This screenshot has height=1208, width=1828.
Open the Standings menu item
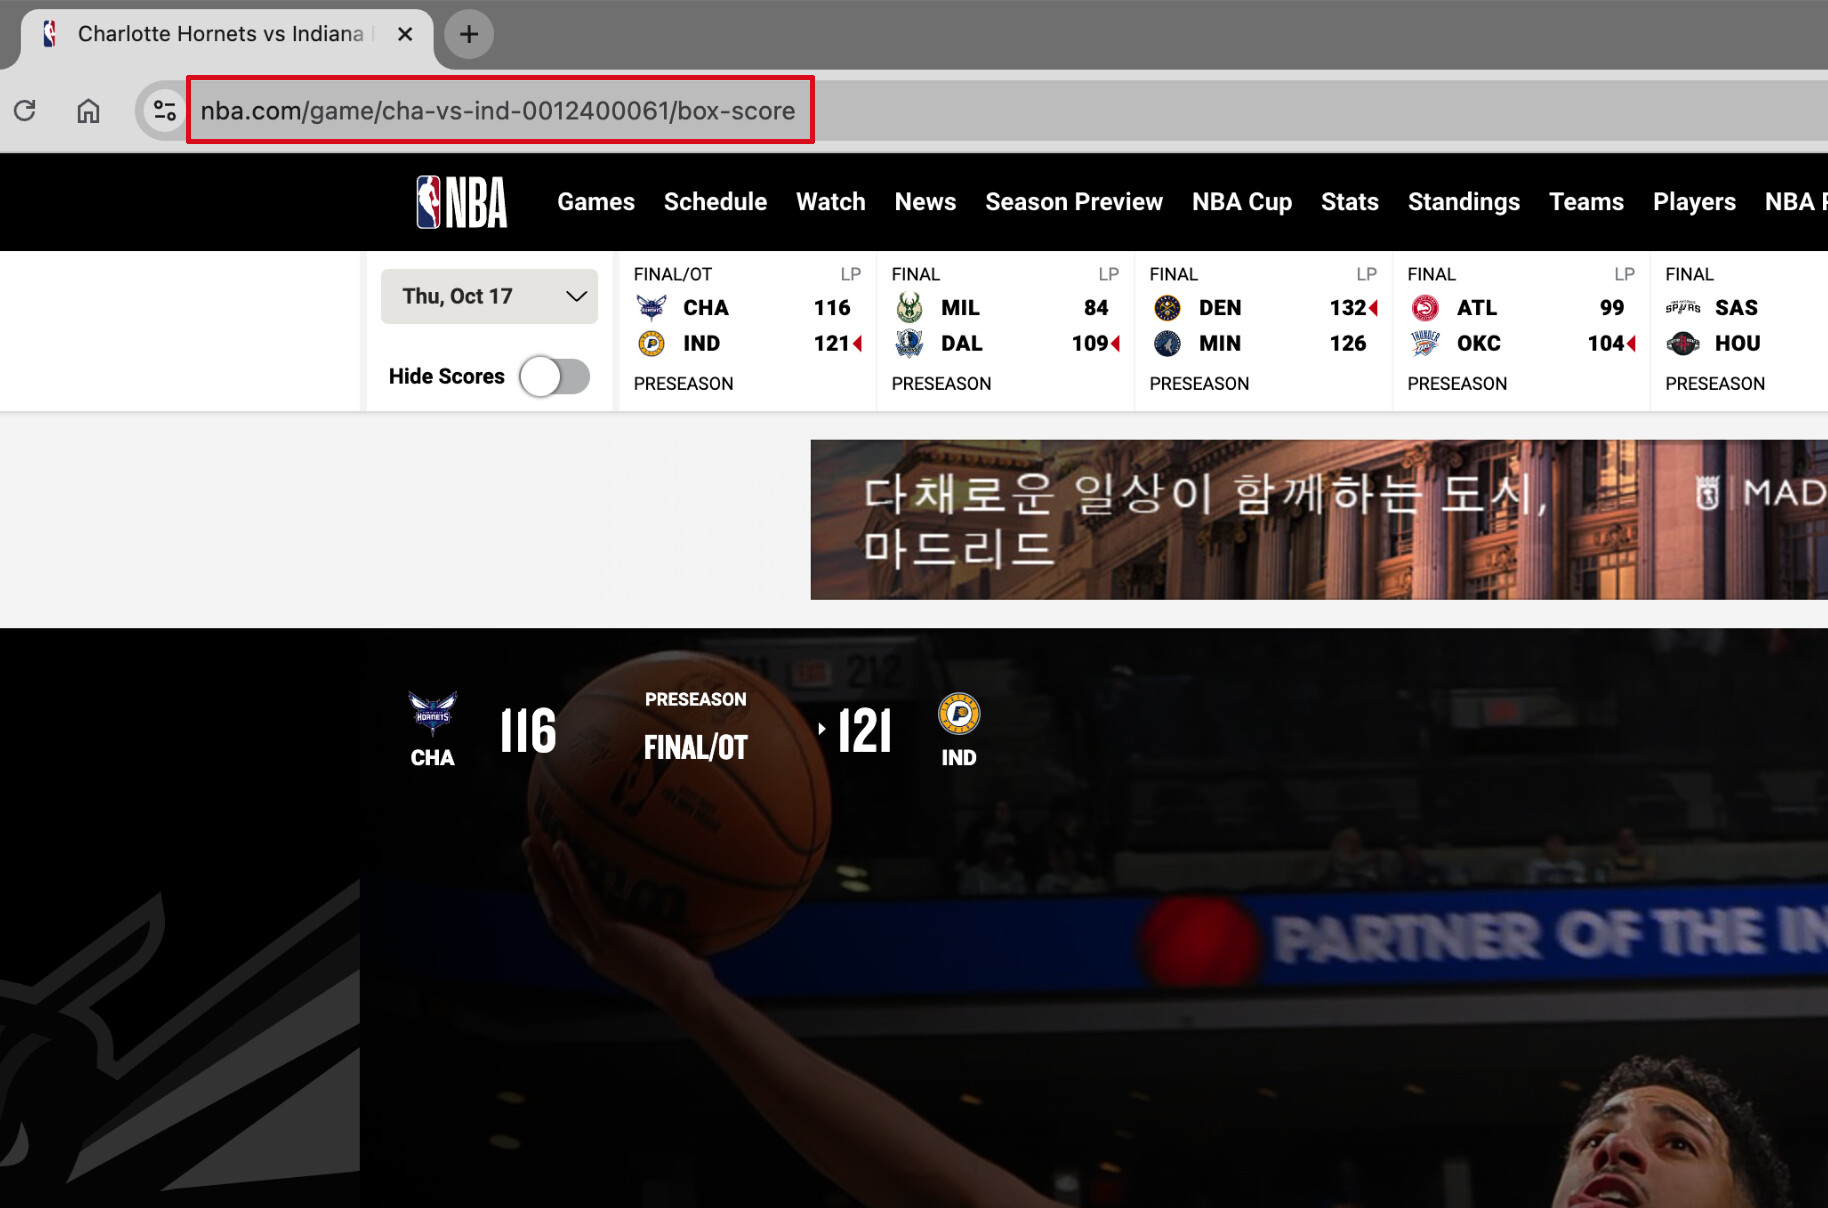[1463, 202]
